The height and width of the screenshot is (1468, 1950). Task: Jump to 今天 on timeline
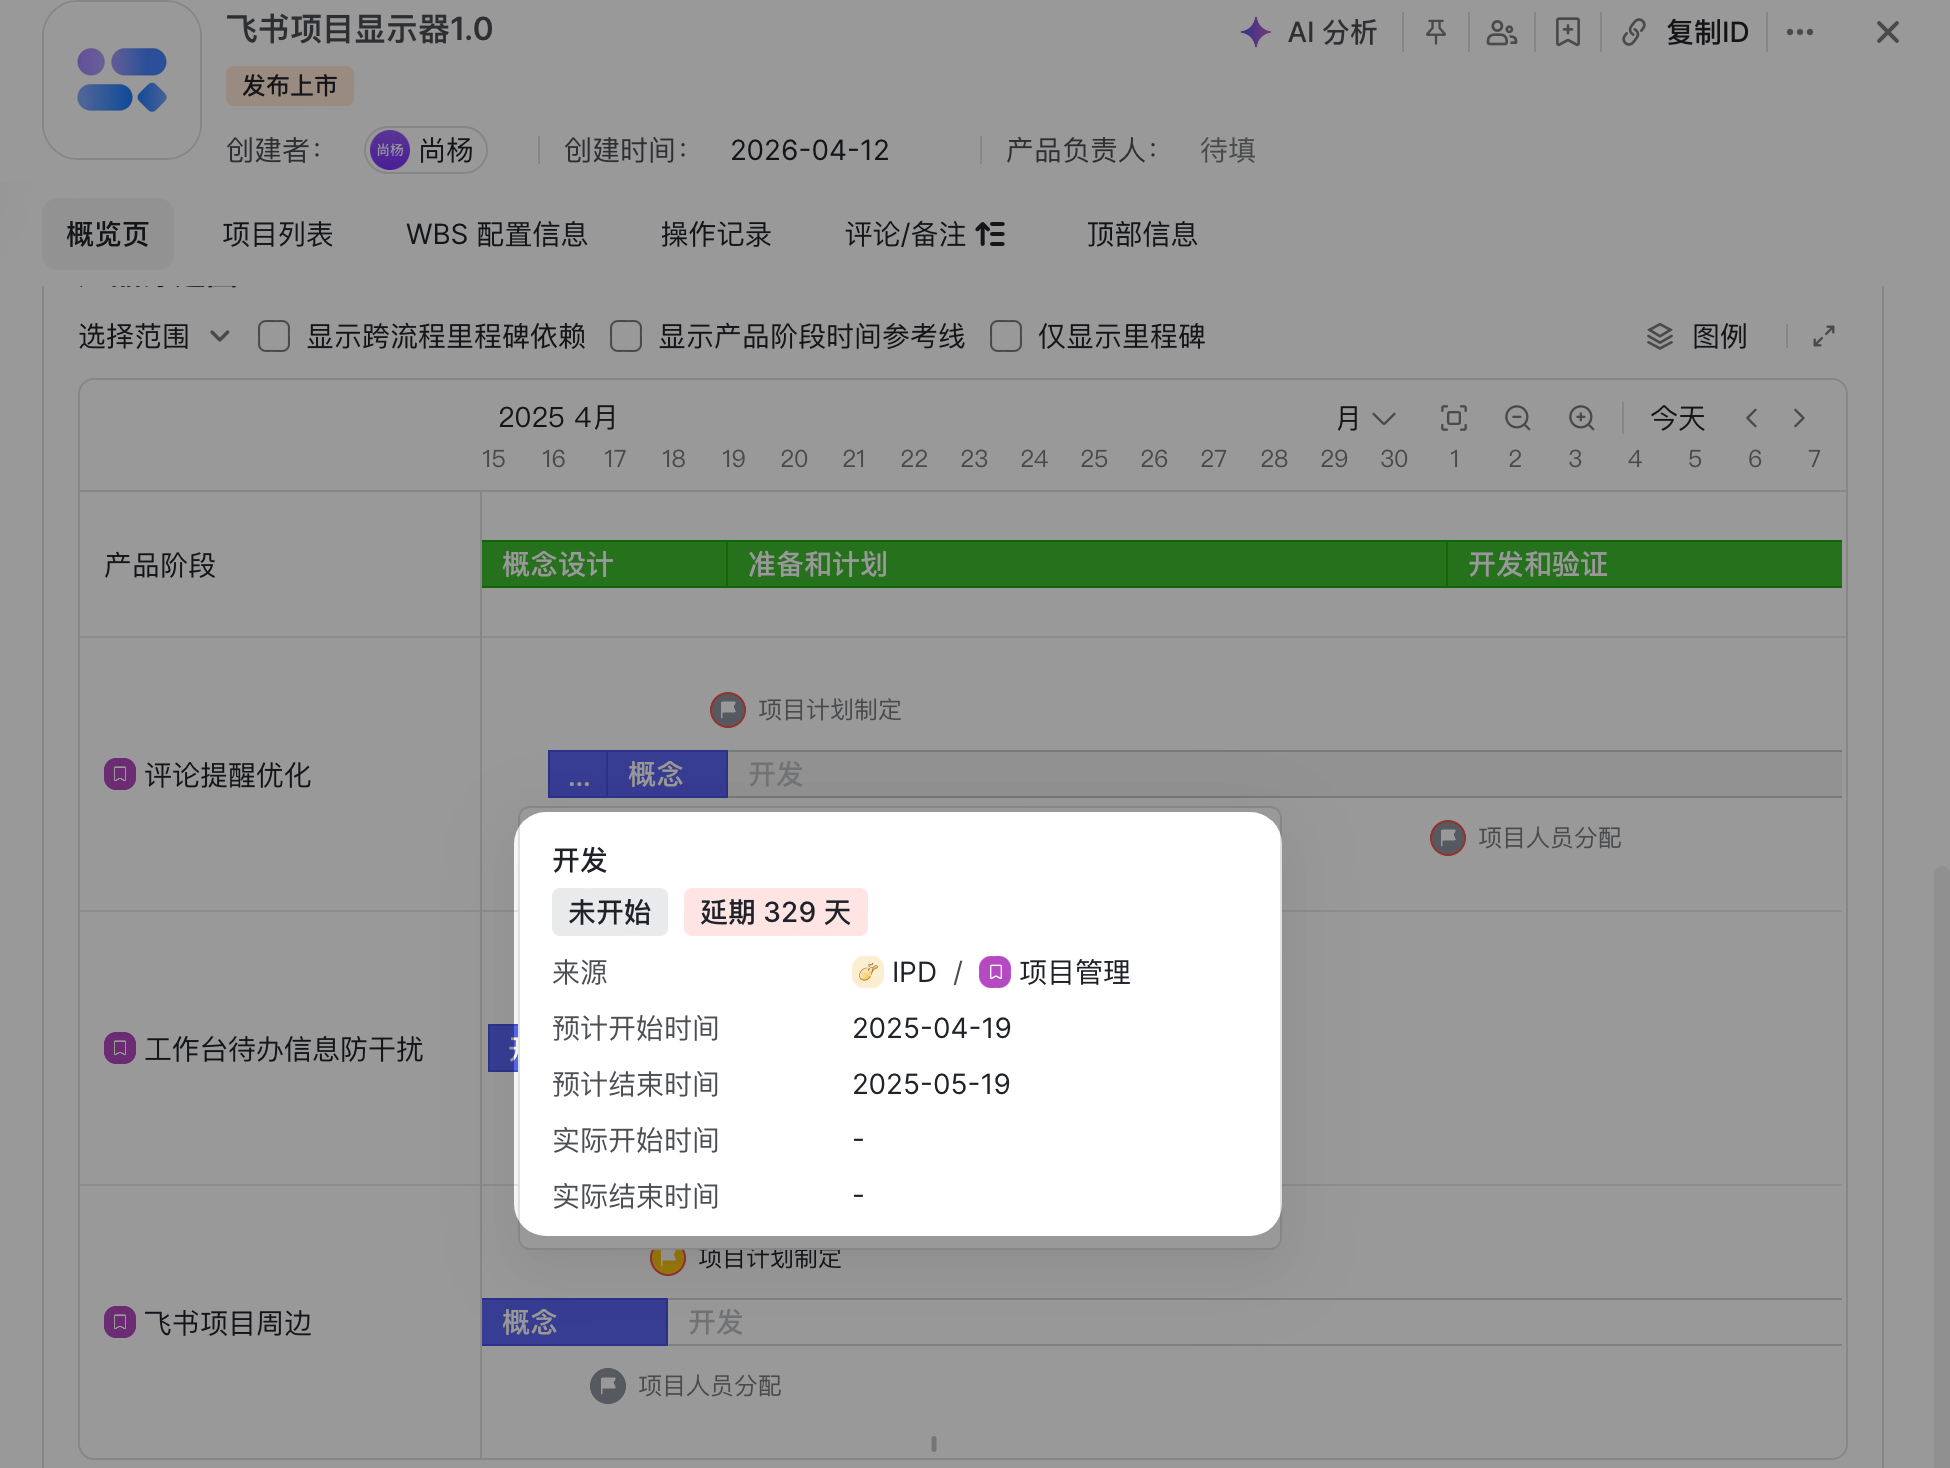1678,418
